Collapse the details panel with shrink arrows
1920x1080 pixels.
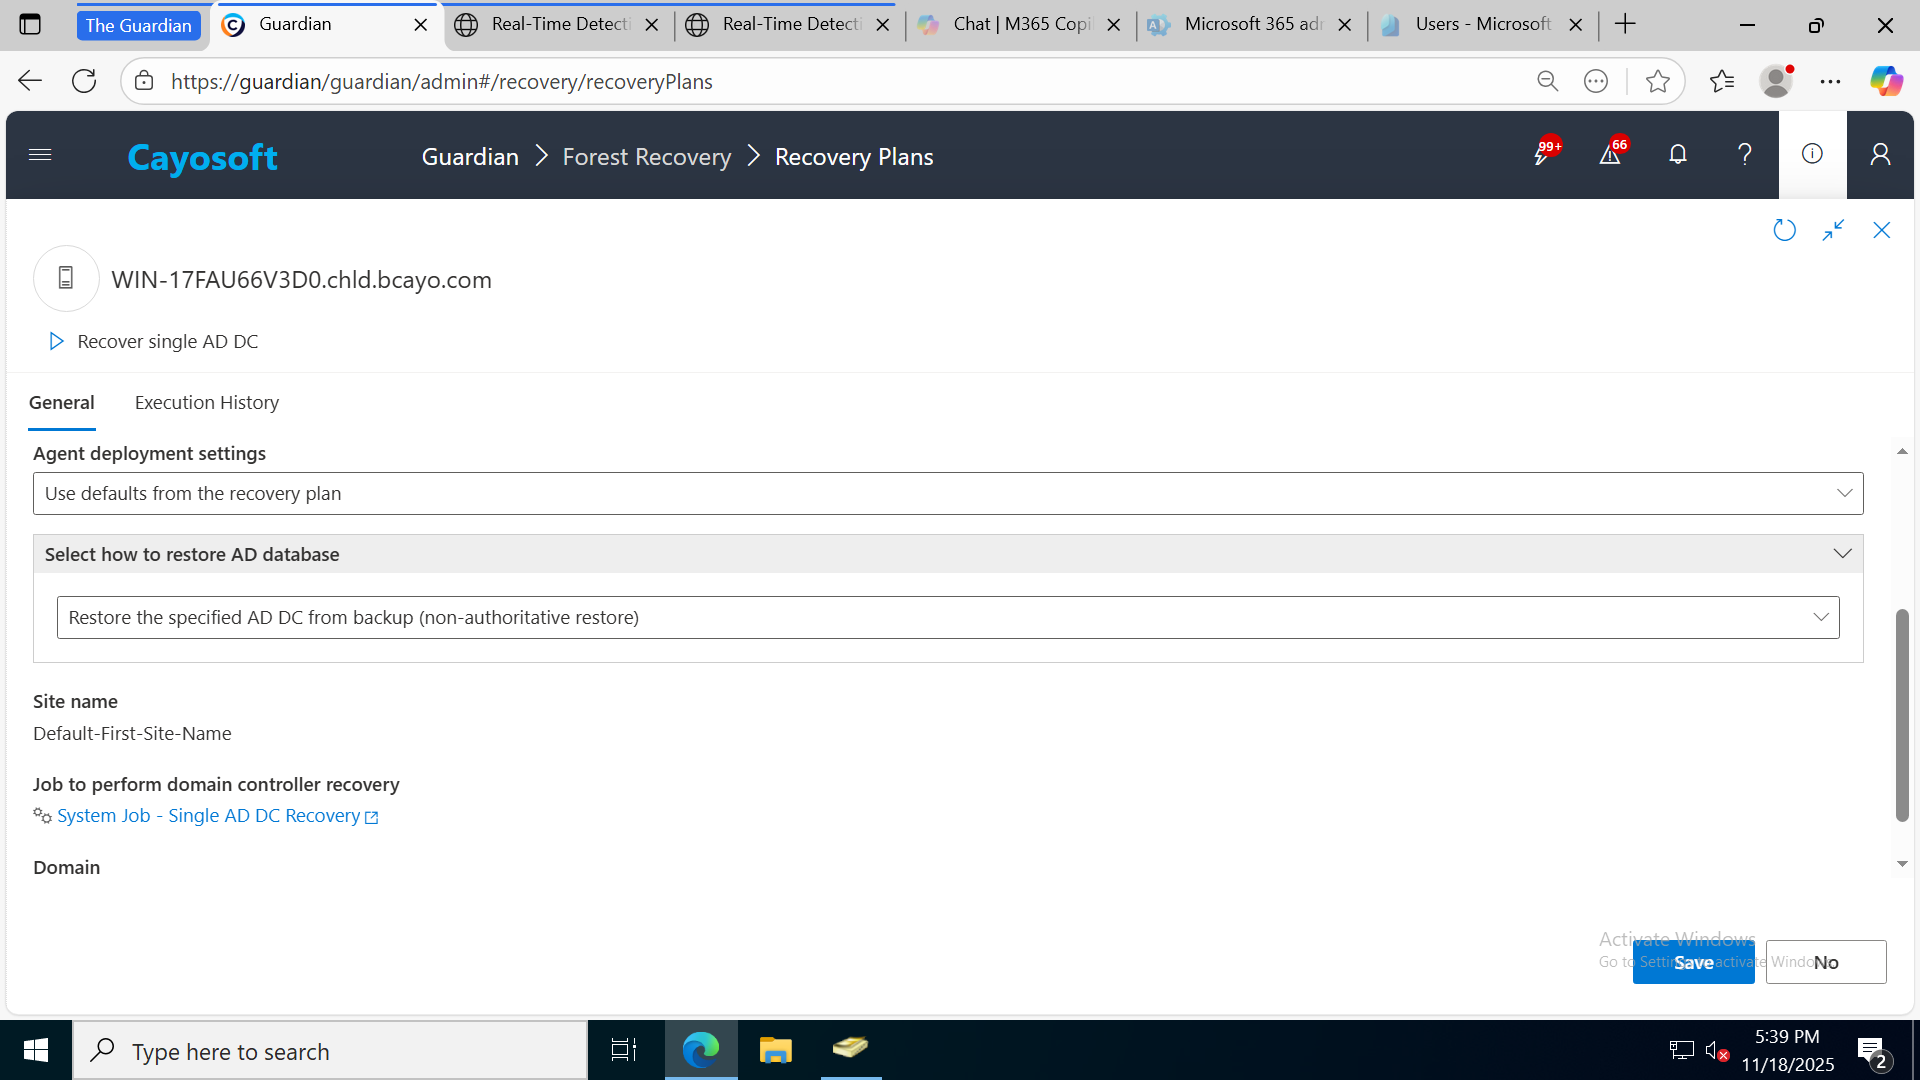pyautogui.click(x=1833, y=231)
